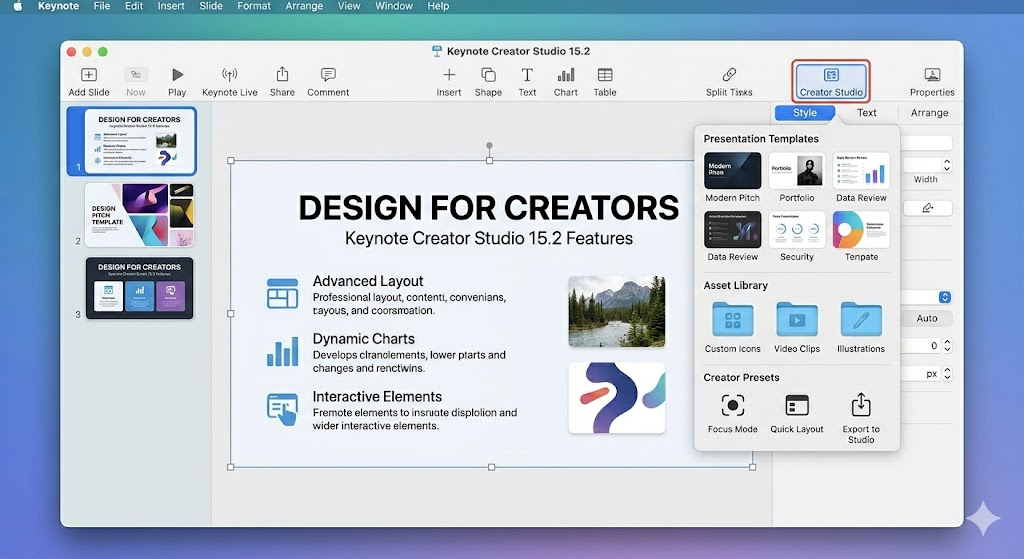Open the Illustrations asset folder

click(861, 319)
